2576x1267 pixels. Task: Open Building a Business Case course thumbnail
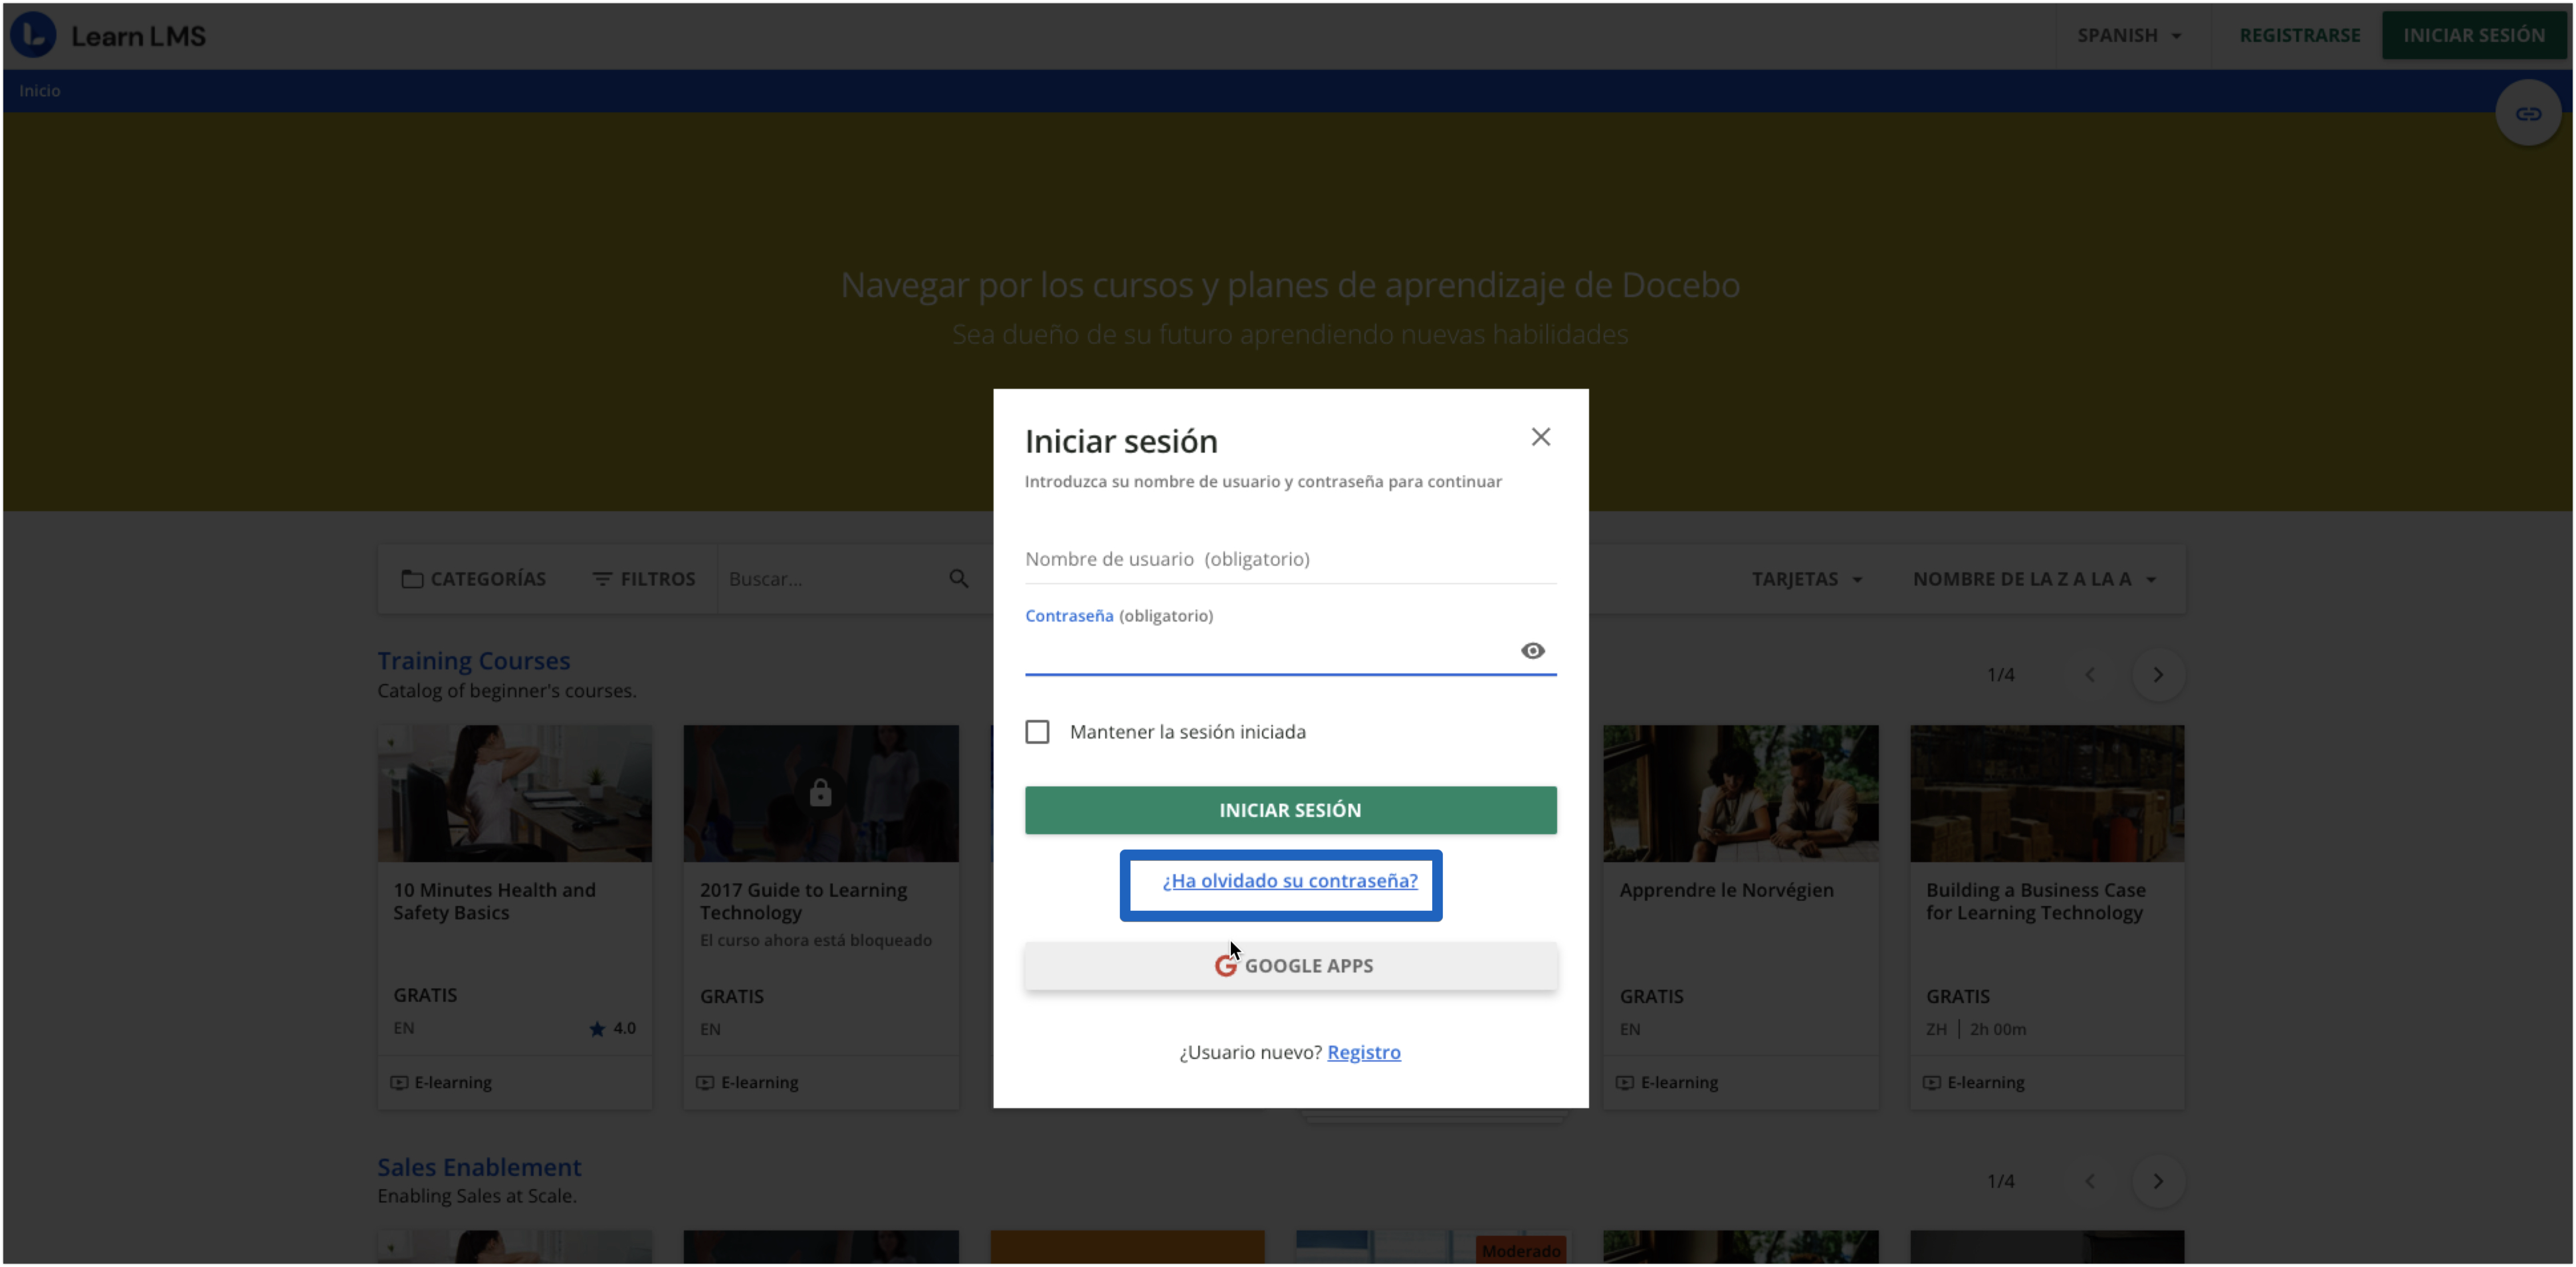[x=2047, y=794]
